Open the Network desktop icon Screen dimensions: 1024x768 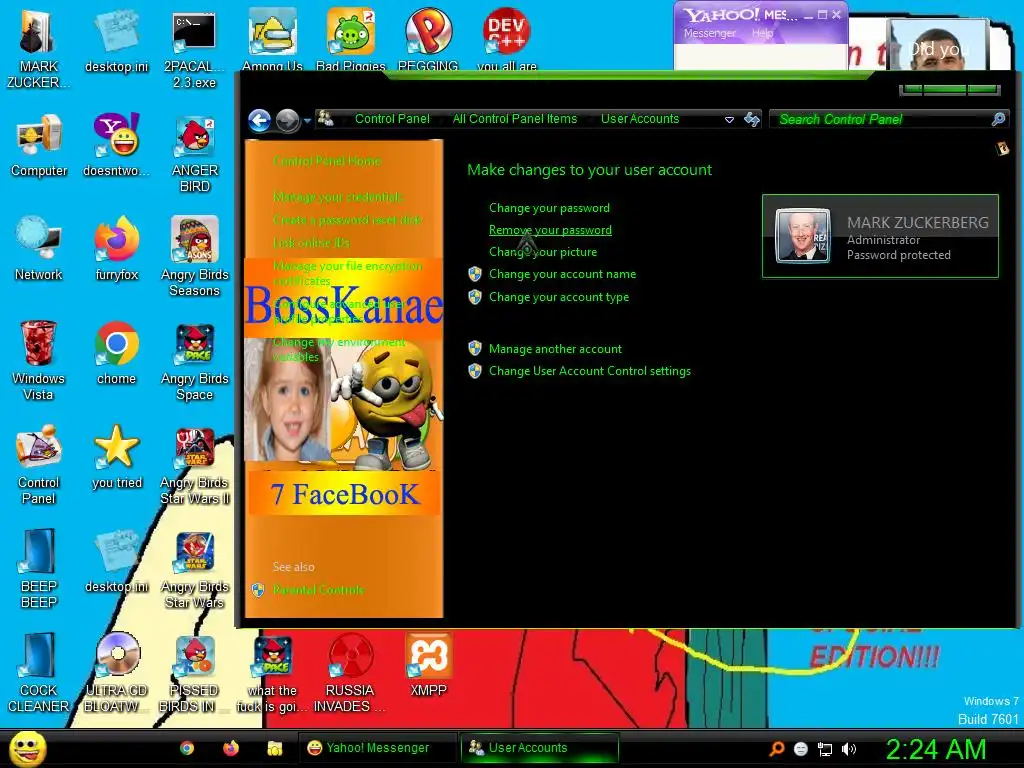pos(39,249)
